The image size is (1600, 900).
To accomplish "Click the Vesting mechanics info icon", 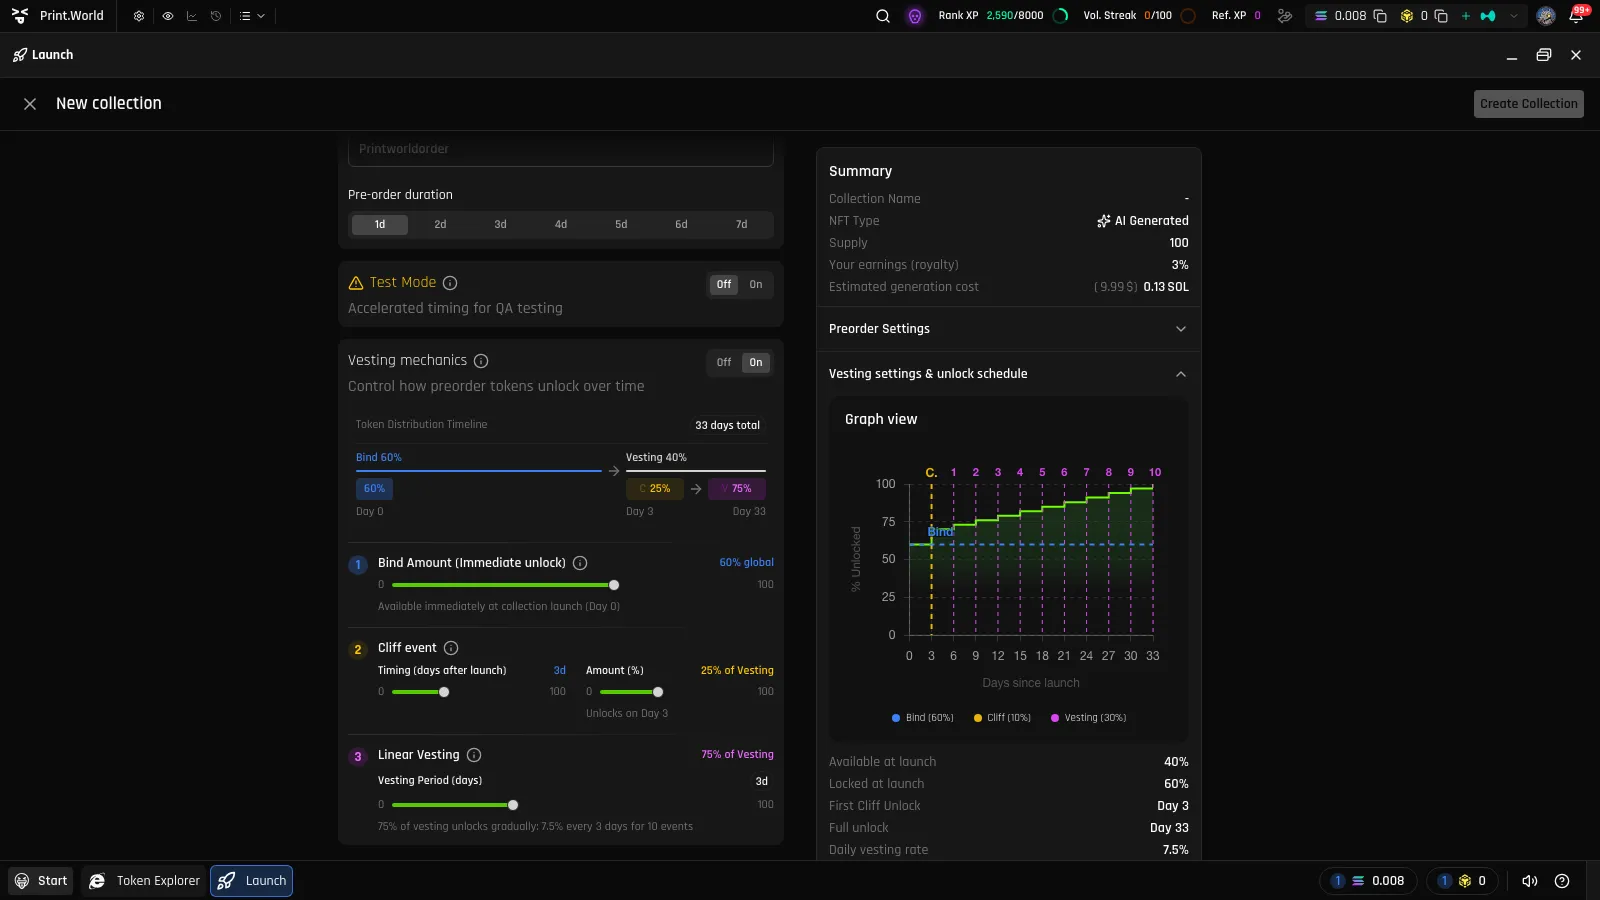I will pos(481,361).
